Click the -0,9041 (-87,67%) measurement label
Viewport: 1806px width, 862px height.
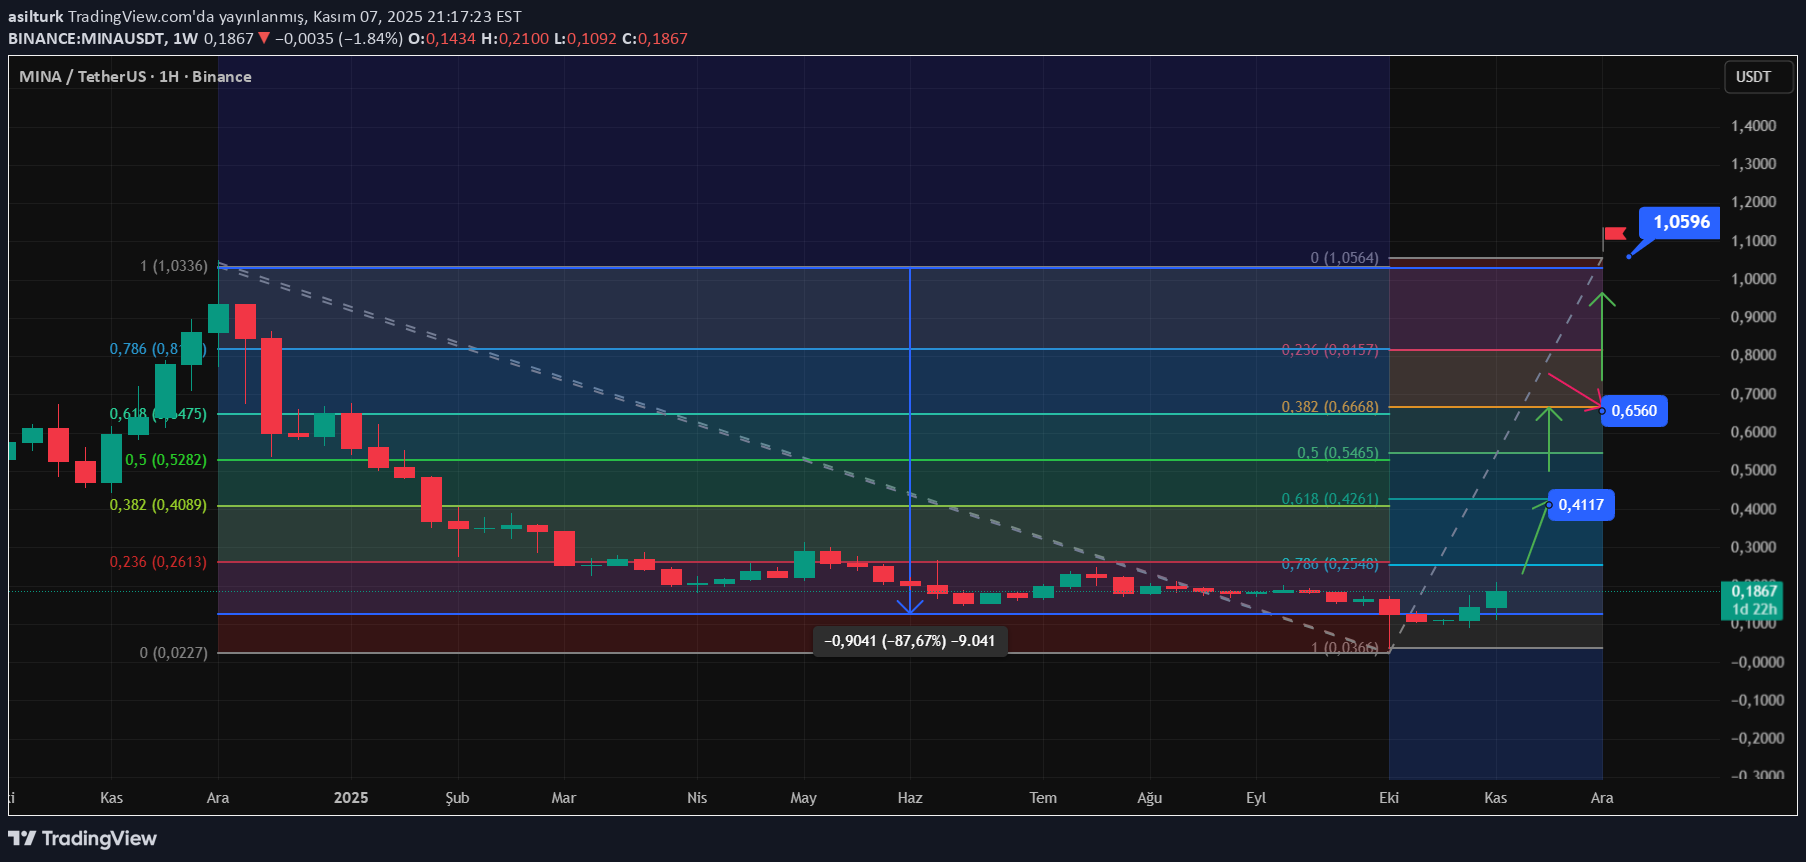909,641
